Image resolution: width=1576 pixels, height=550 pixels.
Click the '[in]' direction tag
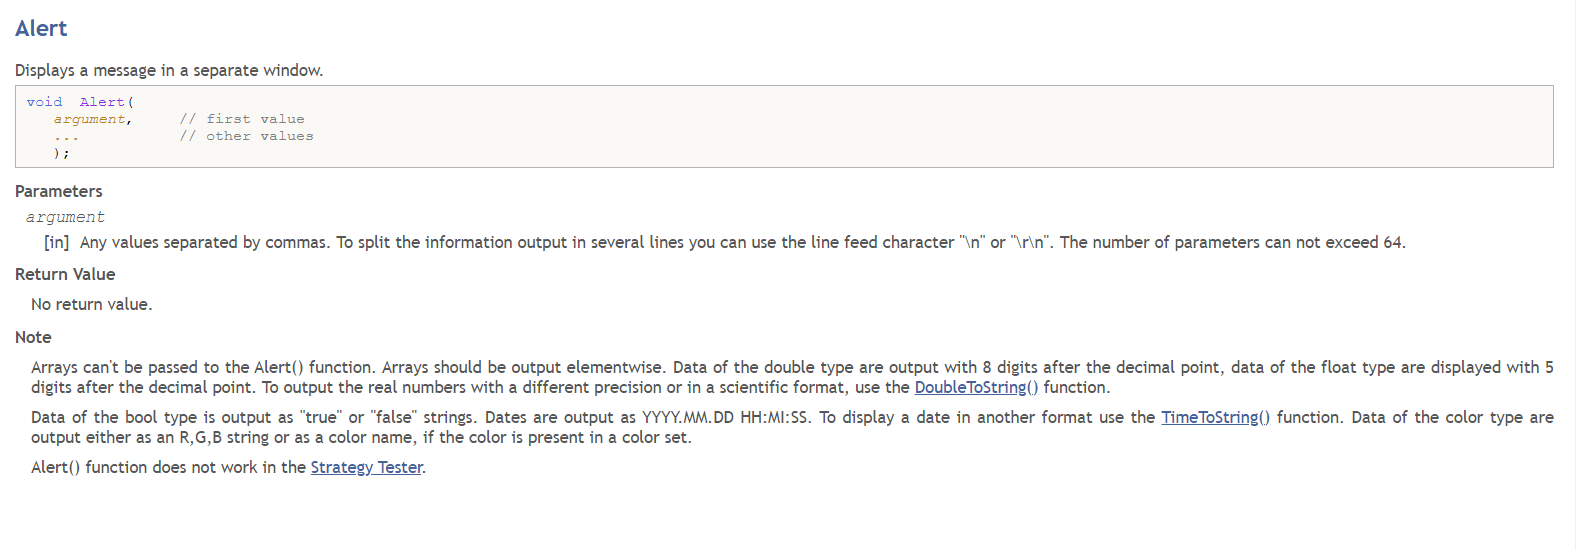pos(56,243)
